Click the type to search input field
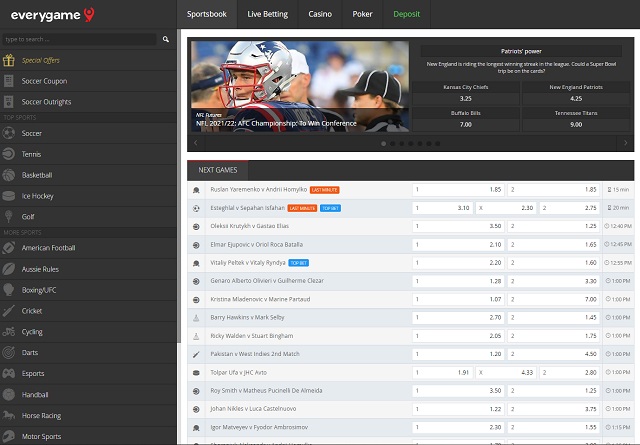Screen dimensions: 640x445 tap(79, 39)
